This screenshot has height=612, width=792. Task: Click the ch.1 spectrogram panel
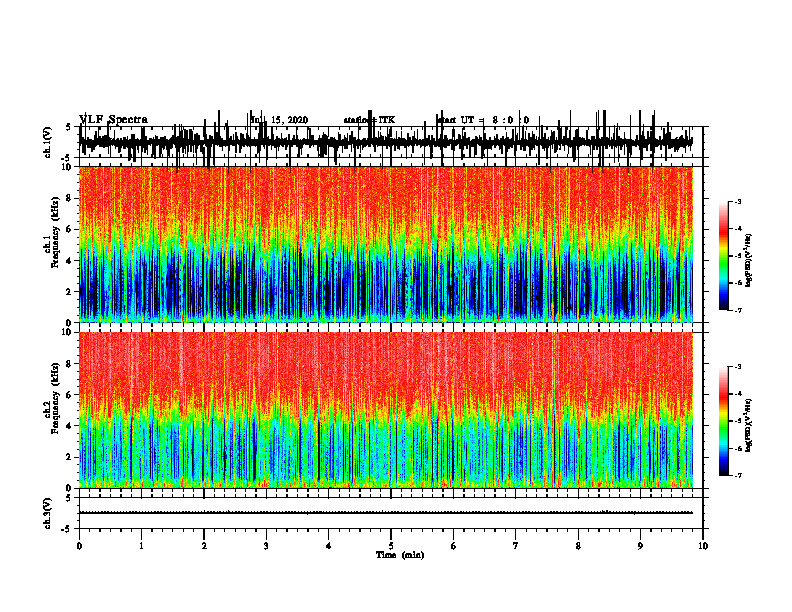385,244
